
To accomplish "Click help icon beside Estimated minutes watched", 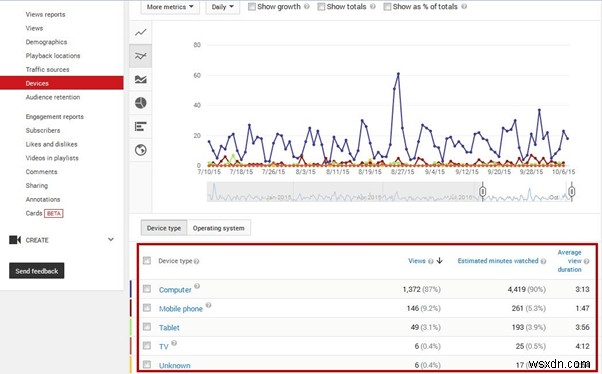I will 543,261.
